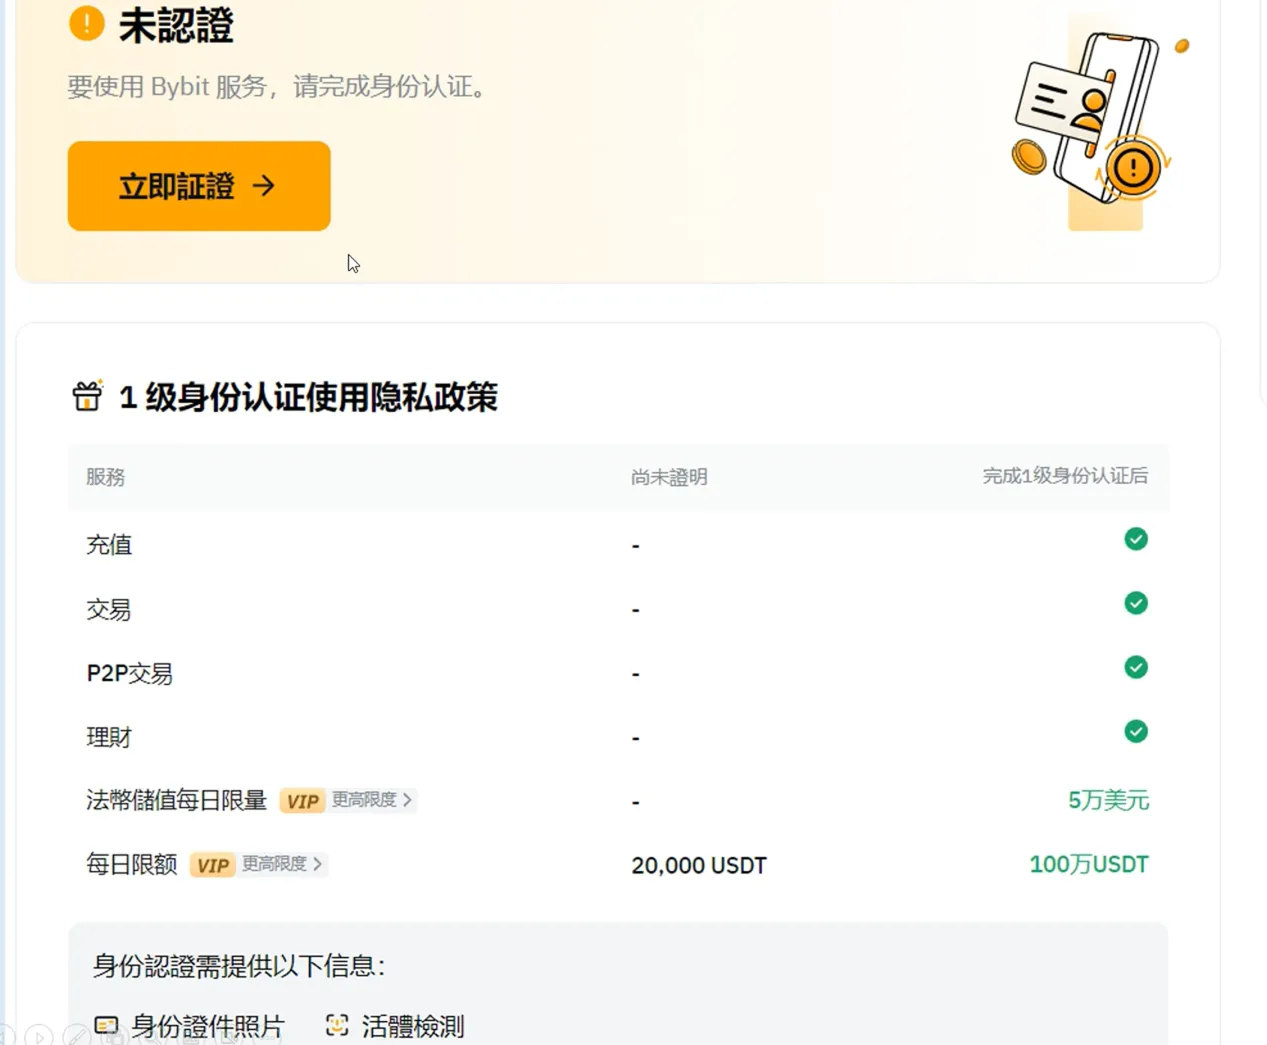Click the 完成1级身份认证后 column header
The image size is (1267, 1045).
click(x=1064, y=476)
